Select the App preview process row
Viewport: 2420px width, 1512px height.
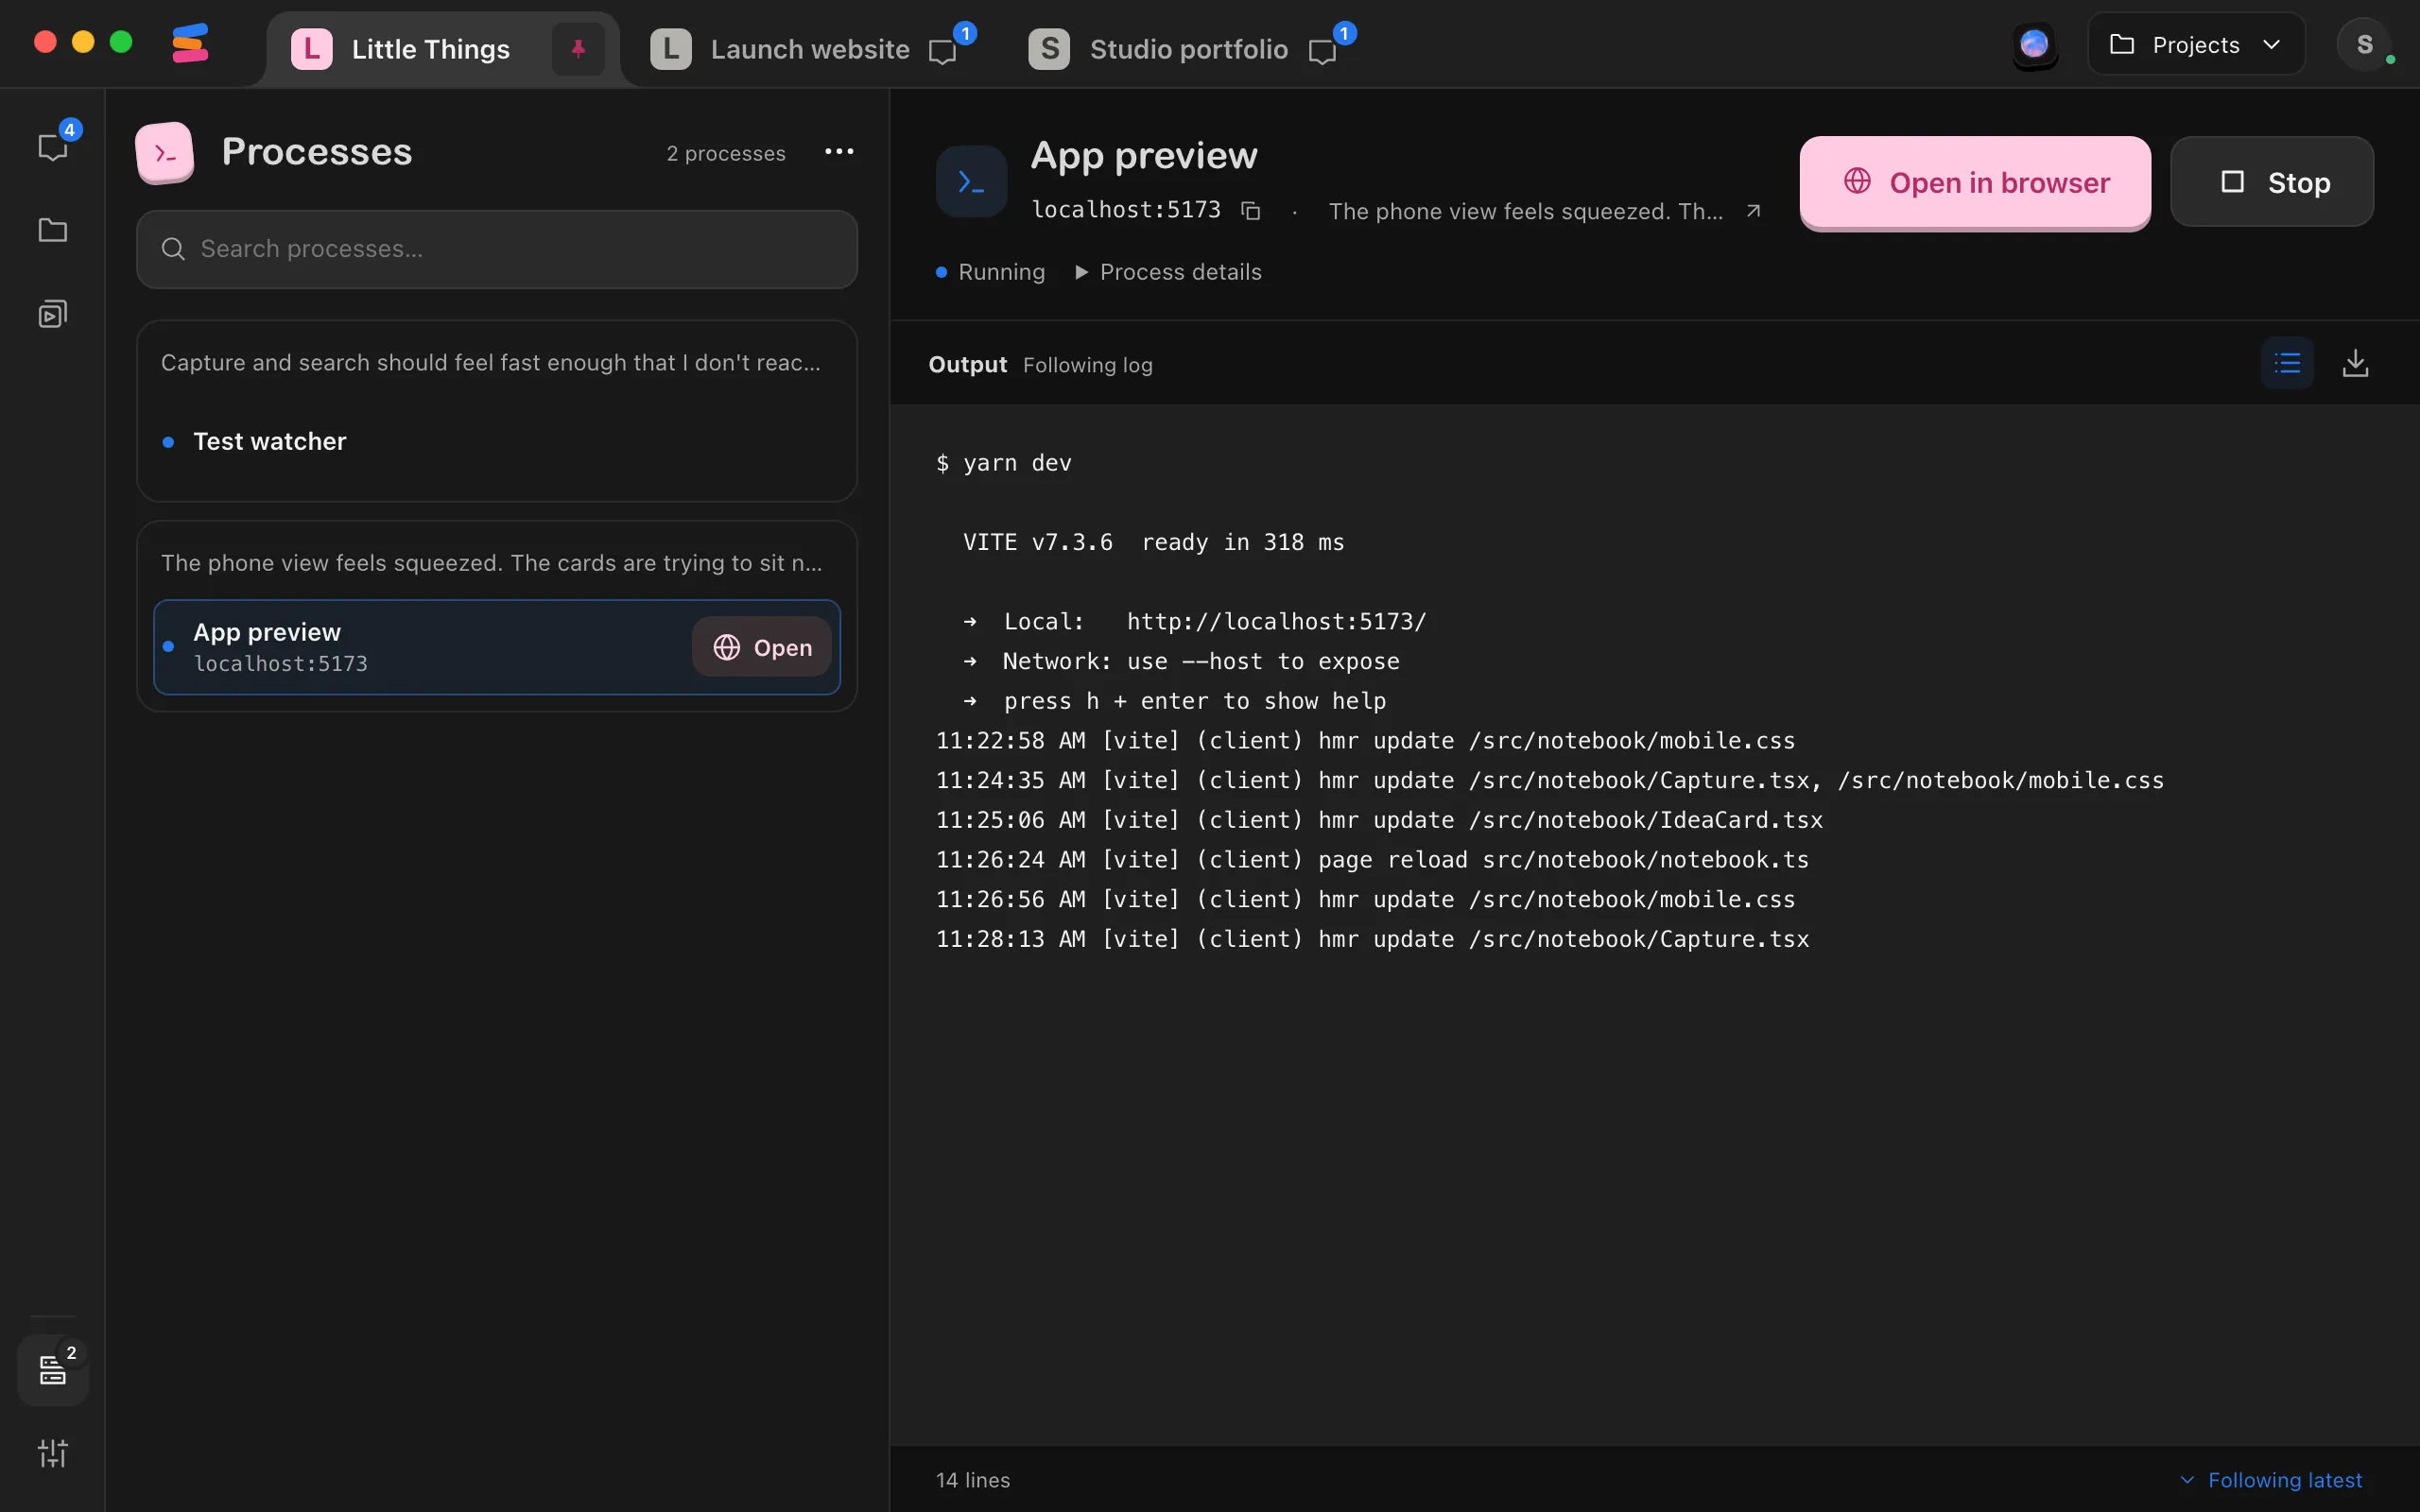pyautogui.click(x=497, y=647)
